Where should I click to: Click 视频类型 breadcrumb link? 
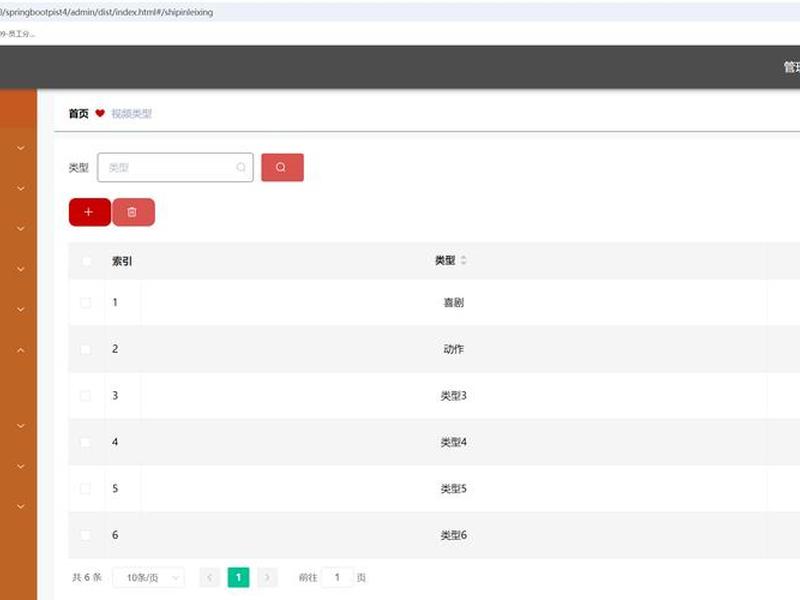pos(132,113)
